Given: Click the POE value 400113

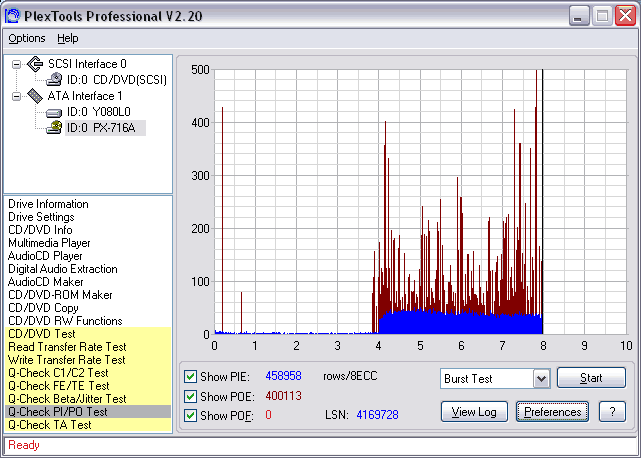Looking at the screenshot, I should pyautogui.click(x=283, y=396).
